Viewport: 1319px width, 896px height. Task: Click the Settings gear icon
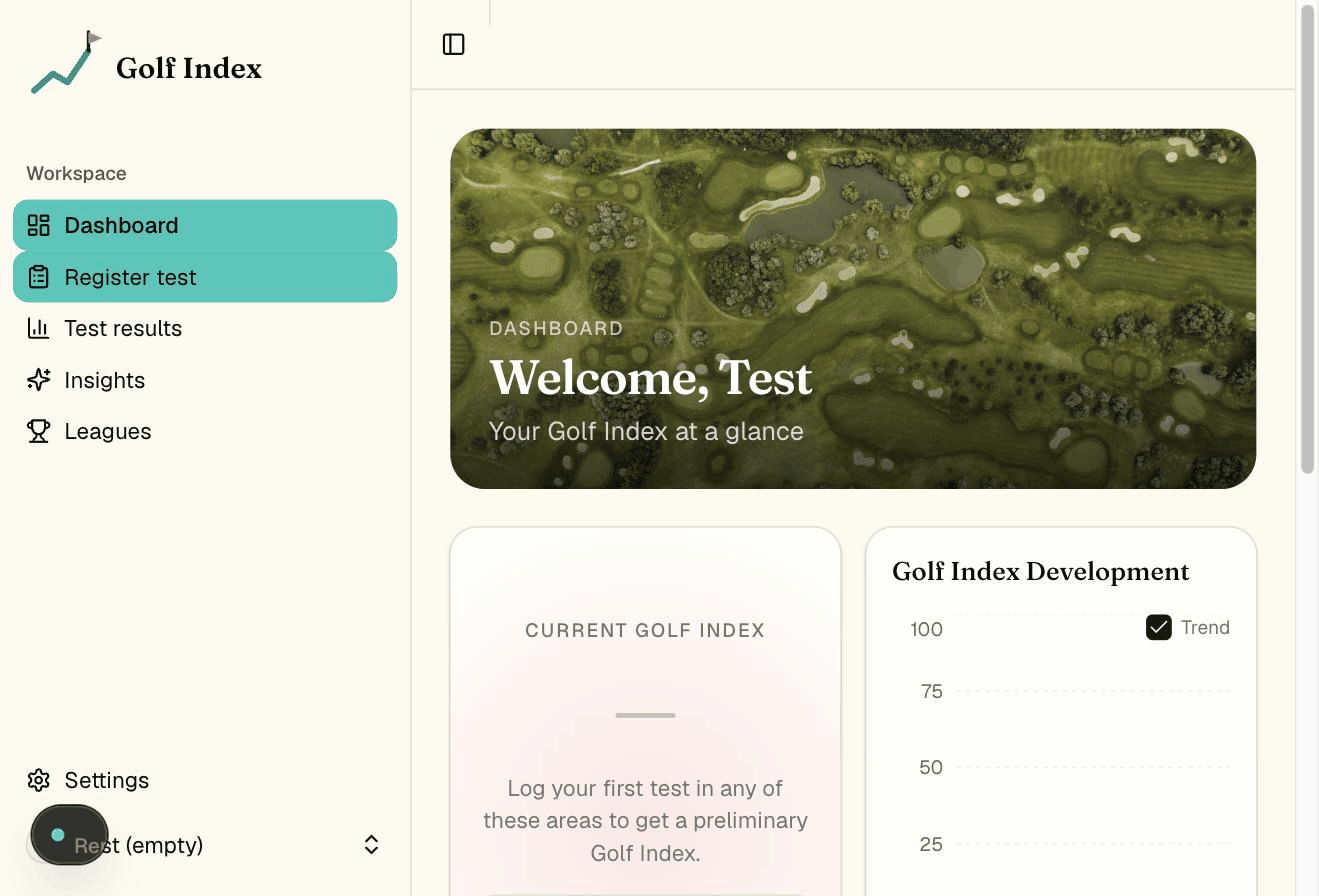coord(38,780)
